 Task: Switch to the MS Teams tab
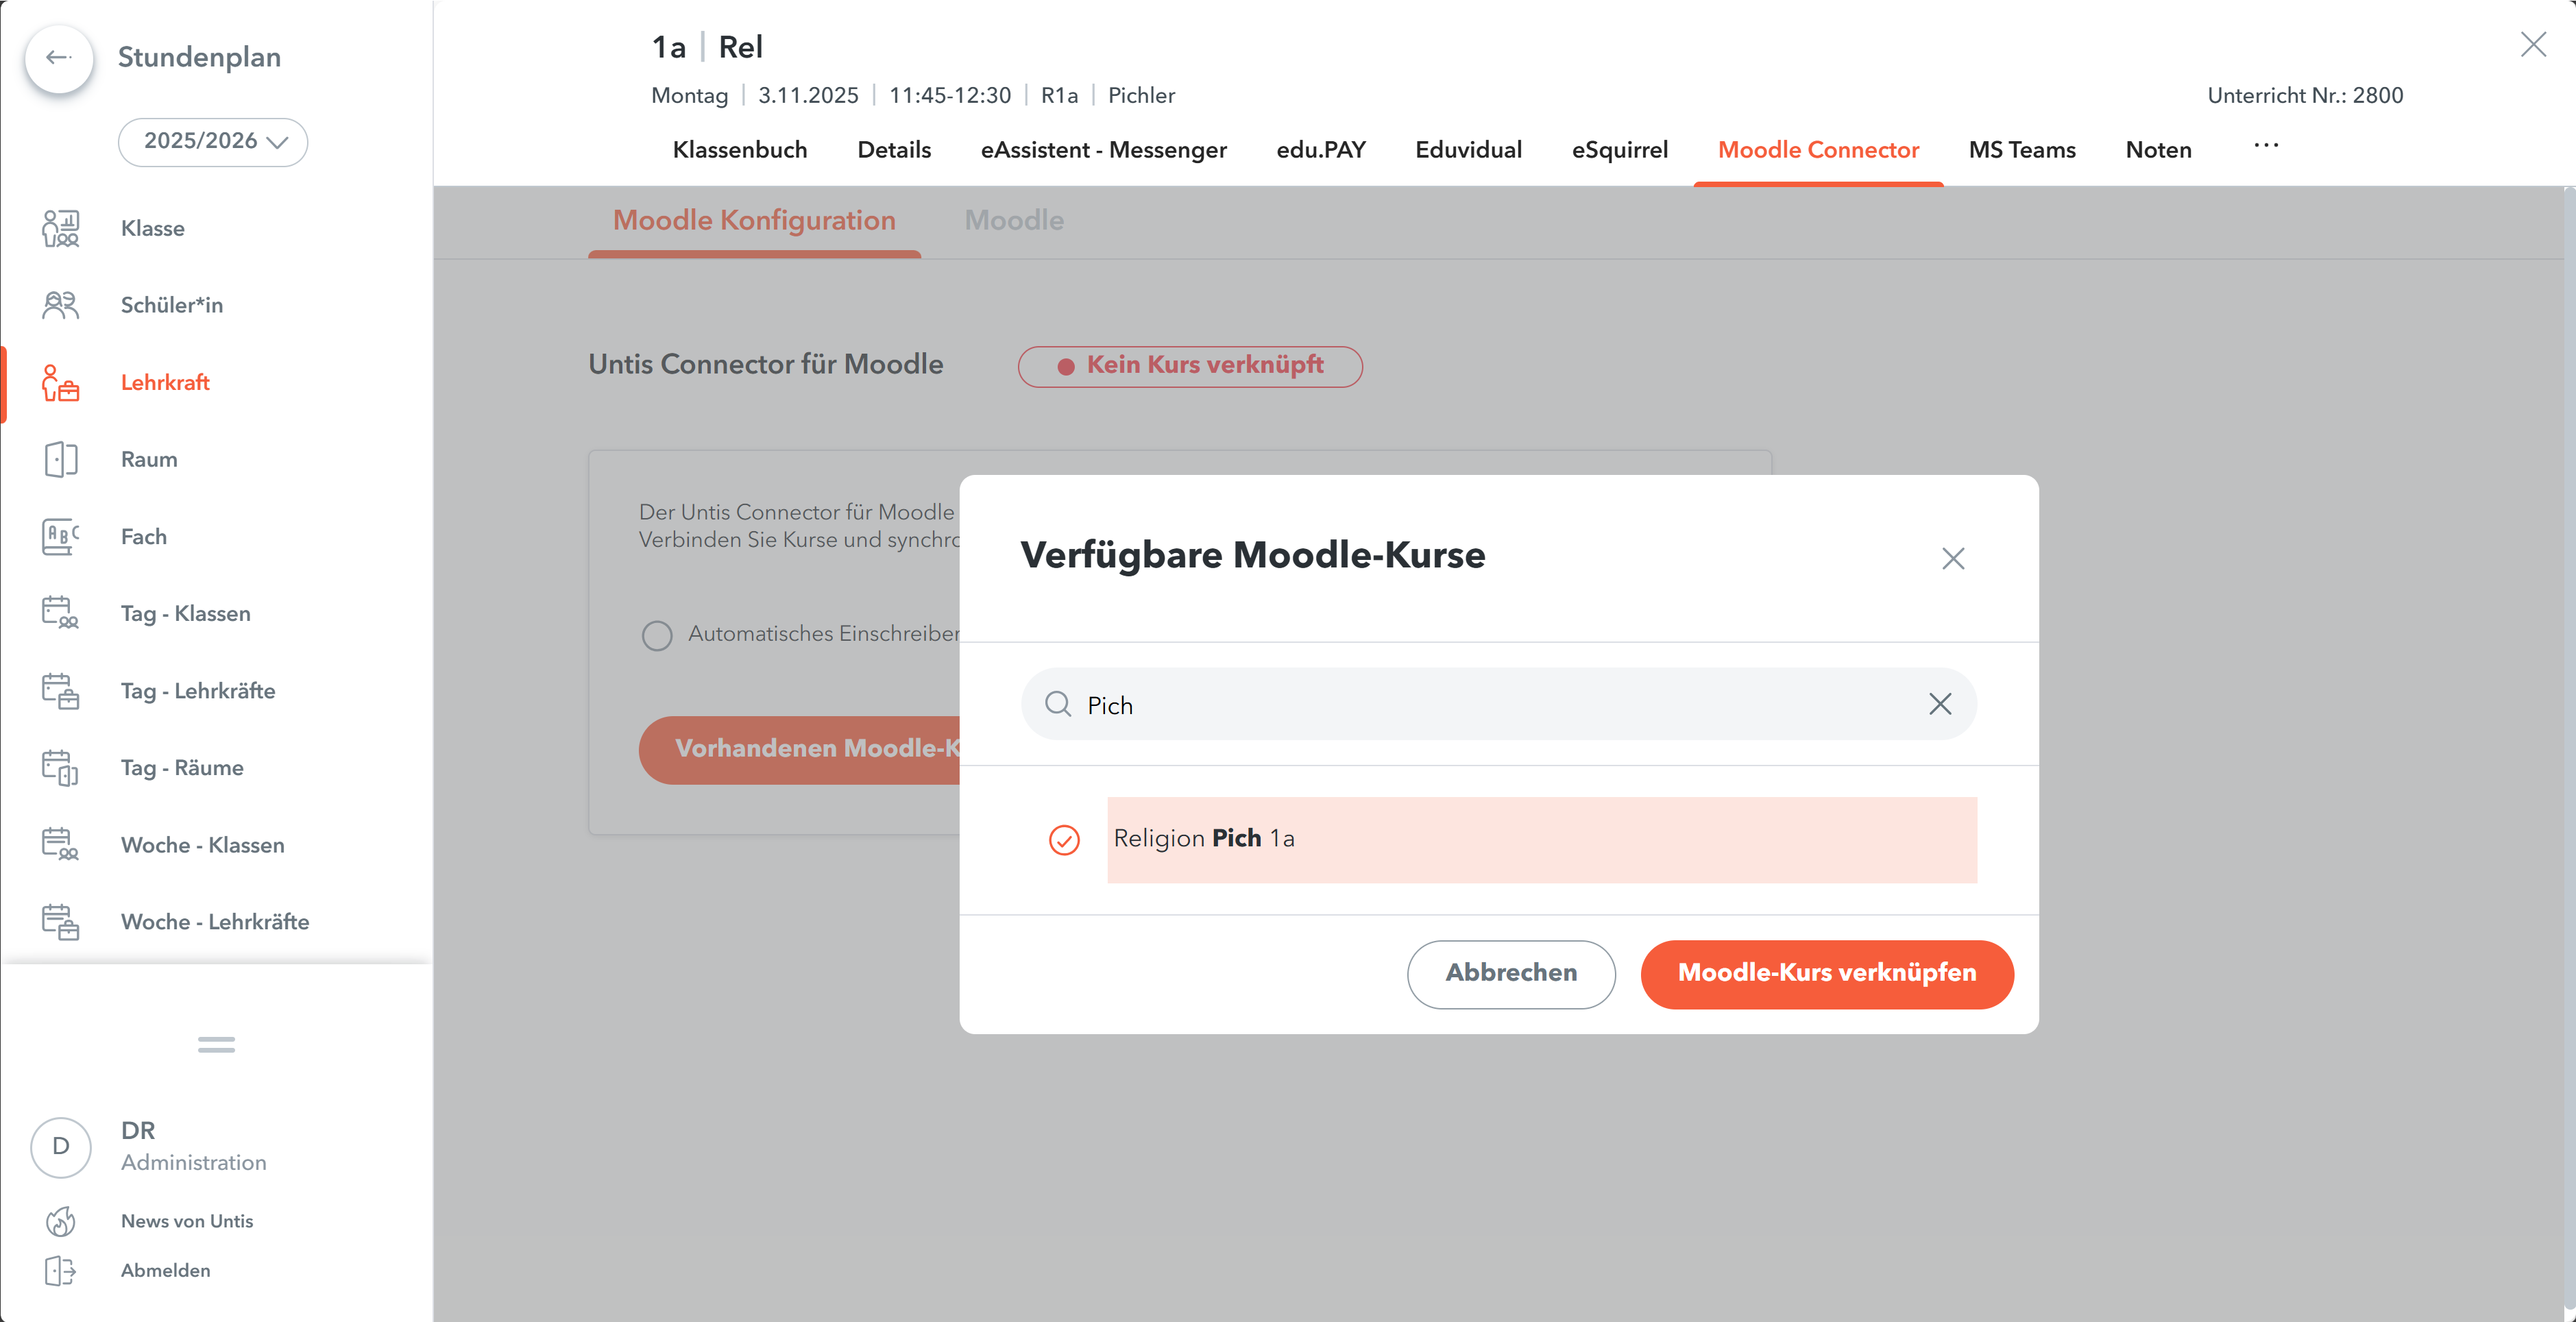point(2021,150)
